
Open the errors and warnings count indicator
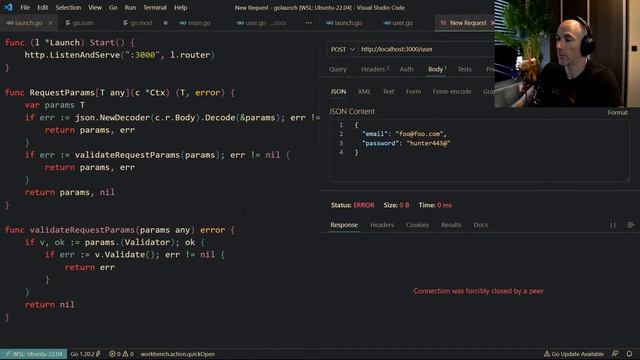tap(121, 354)
